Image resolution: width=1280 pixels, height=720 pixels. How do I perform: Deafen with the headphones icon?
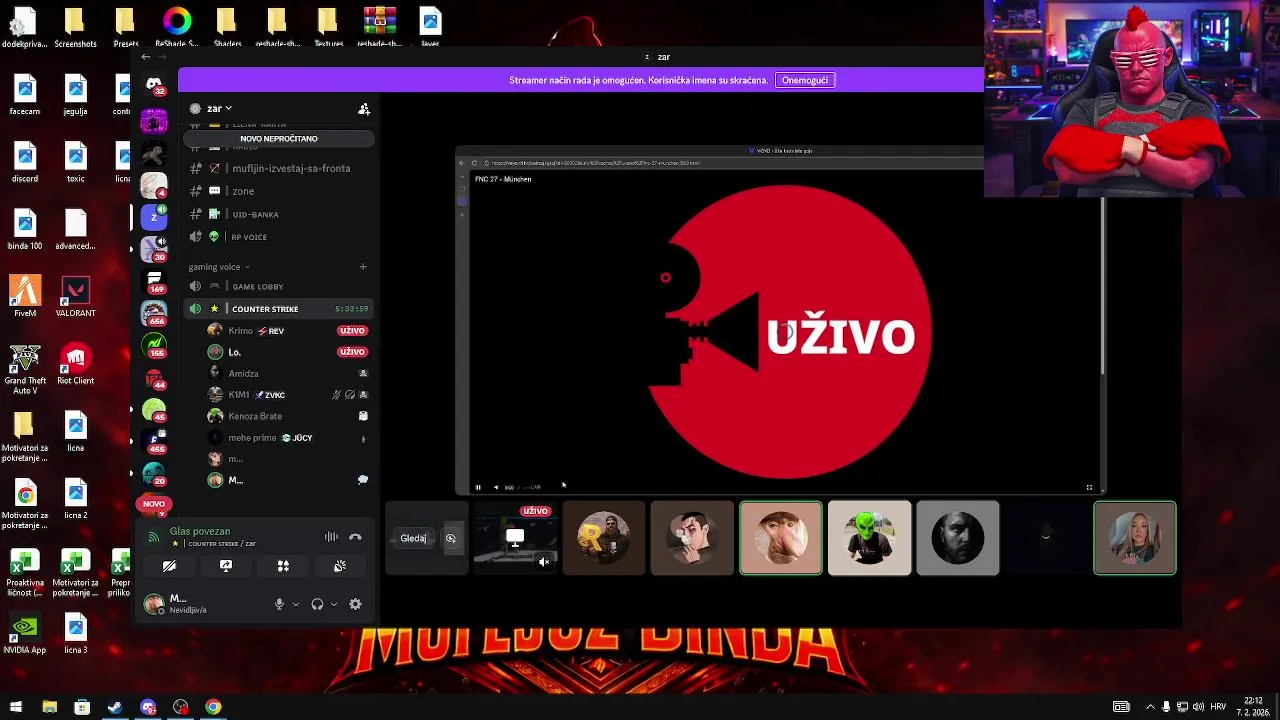[317, 604]
